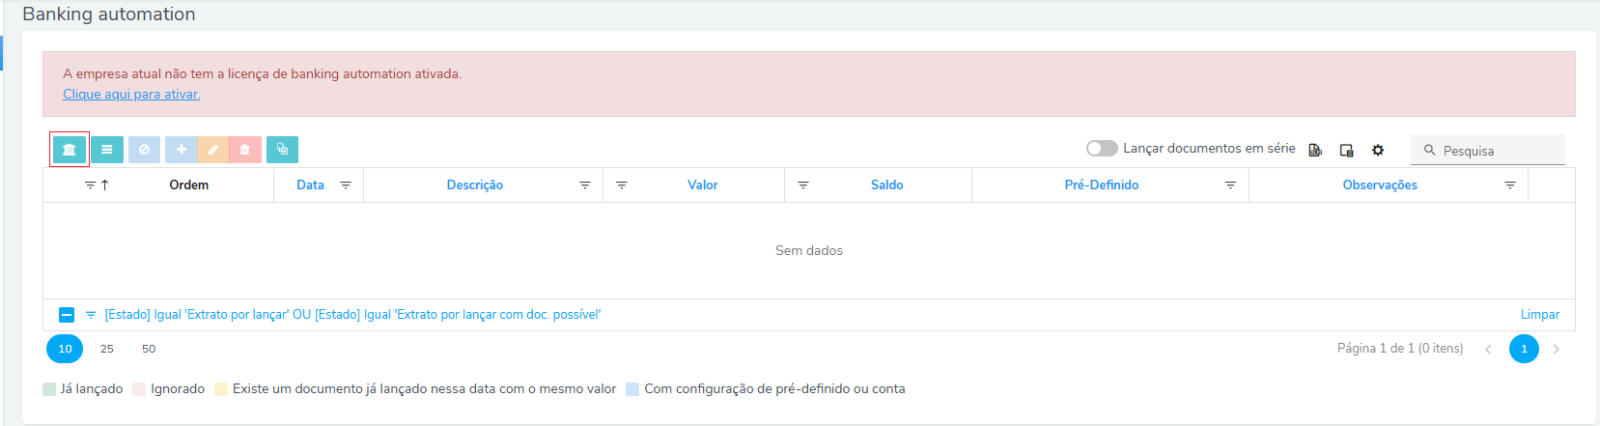Open filter menu for Descrição column
Image resolution: width=1600 pixels, height=426 pixels.
click(x=585, y=185)
